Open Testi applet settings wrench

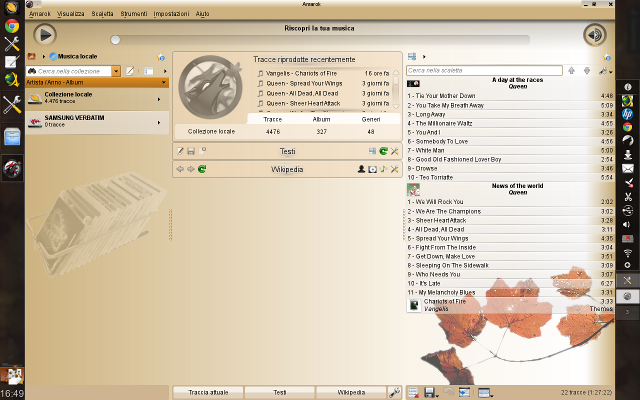click(x=394, y=151)
